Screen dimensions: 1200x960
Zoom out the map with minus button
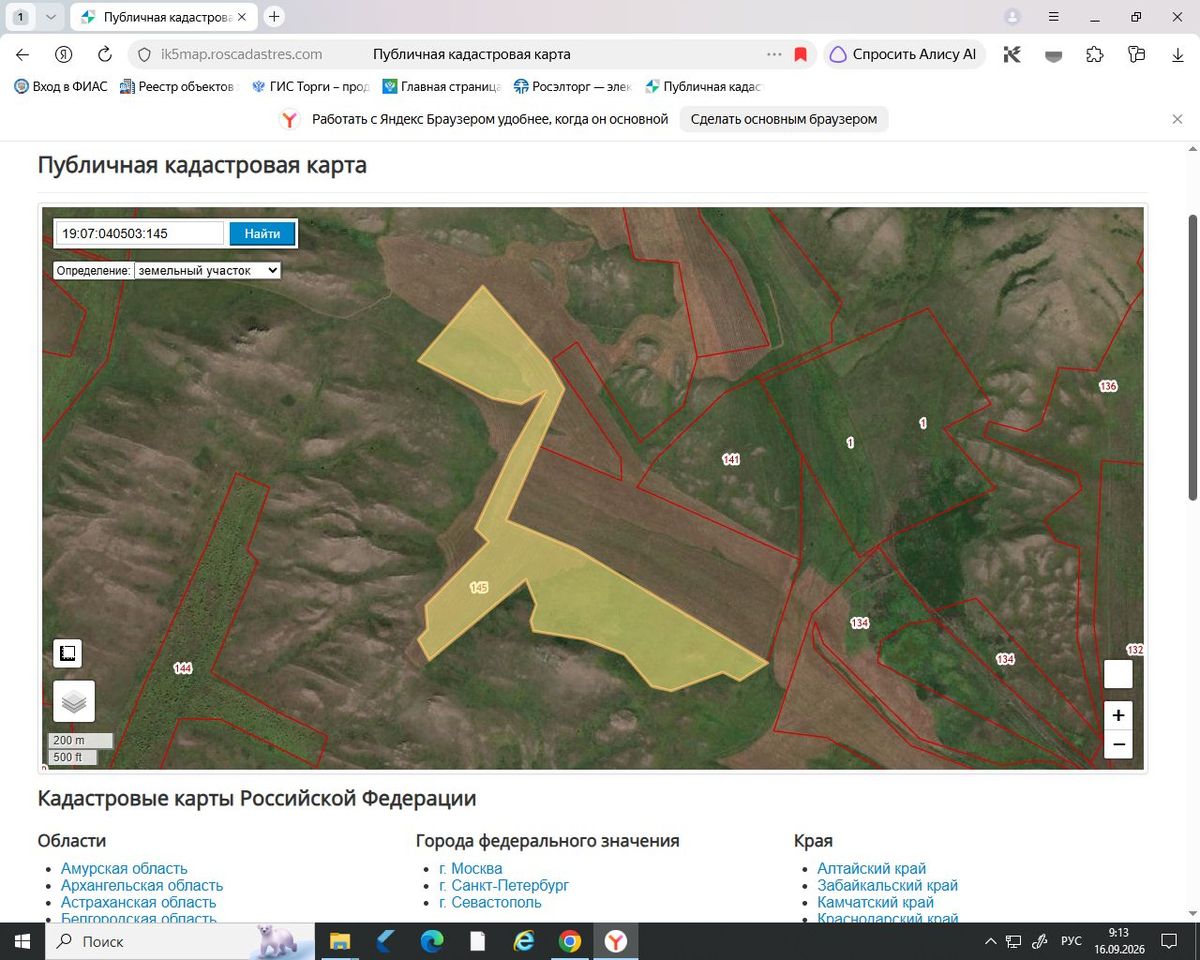1118,744
